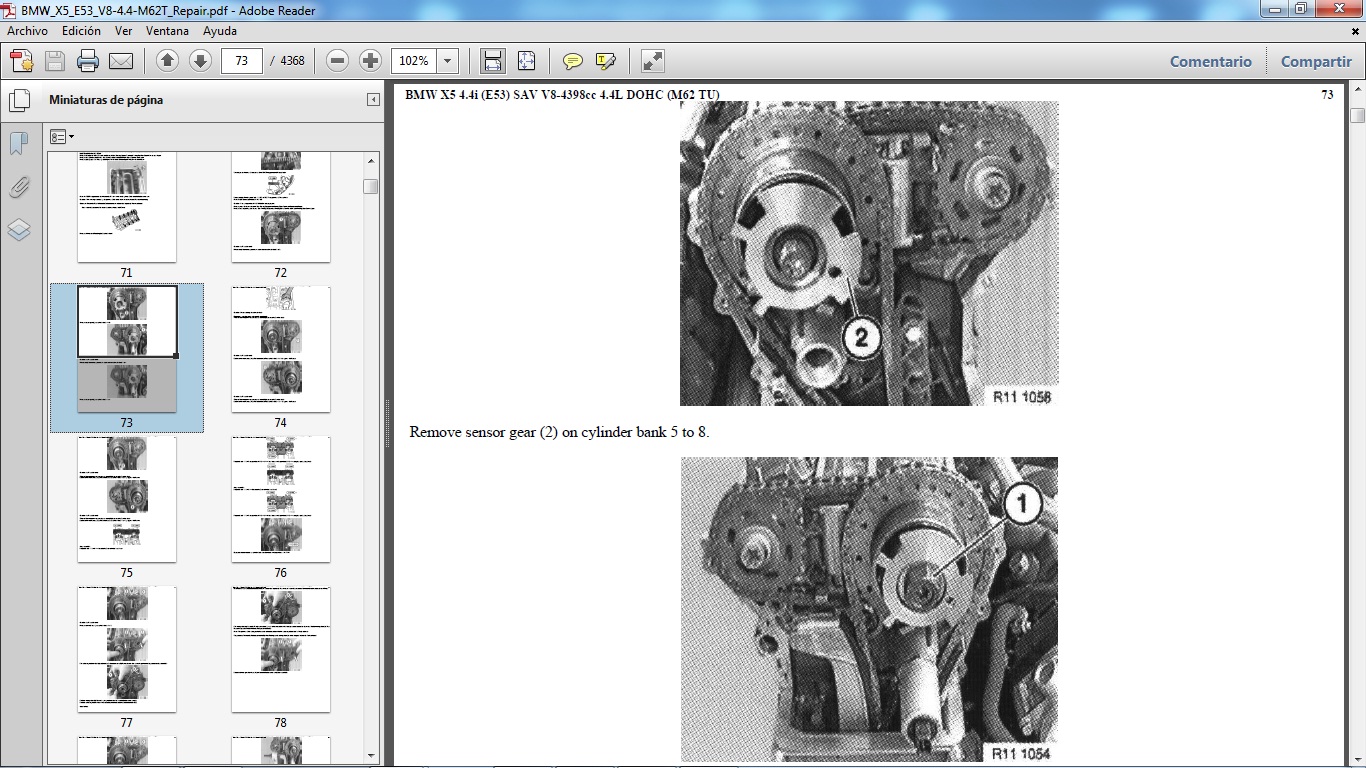Select the highlight text tool
The height and width of the screenshot is (768, 1366).
(605, 61)
